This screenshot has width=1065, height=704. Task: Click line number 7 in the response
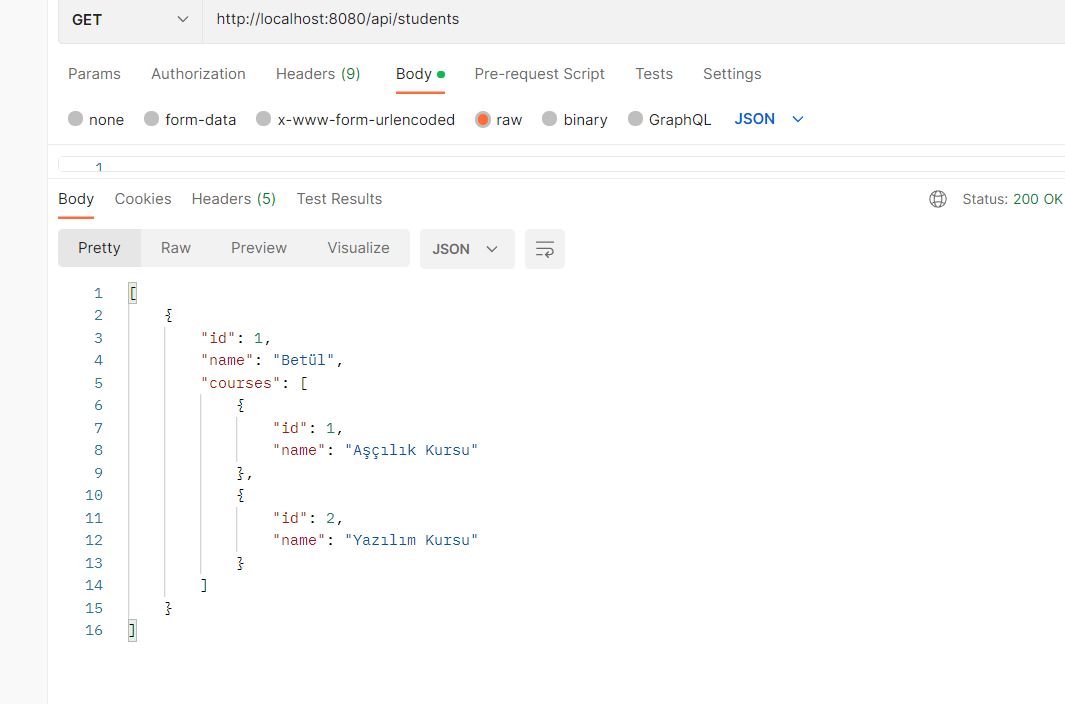click(97, 427)
